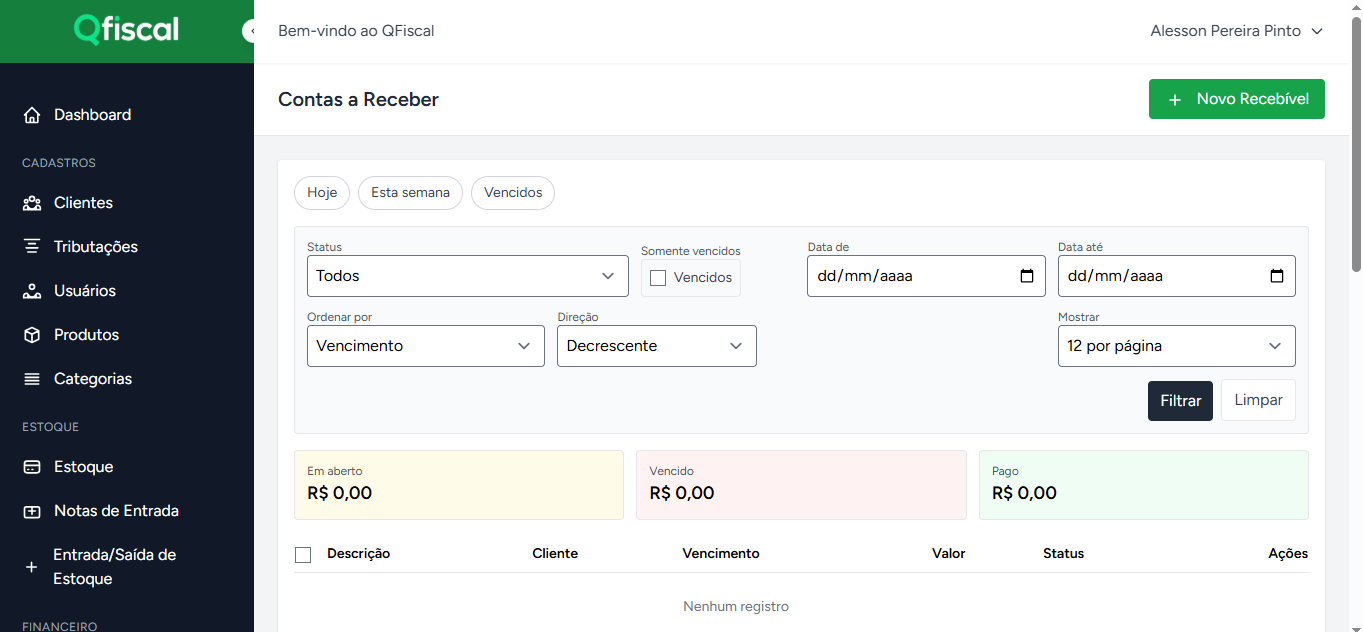Screen dimensions: 1363x632
Task: Enable the Vencidos checkbox filter
Action: click(x=658, y=278)
